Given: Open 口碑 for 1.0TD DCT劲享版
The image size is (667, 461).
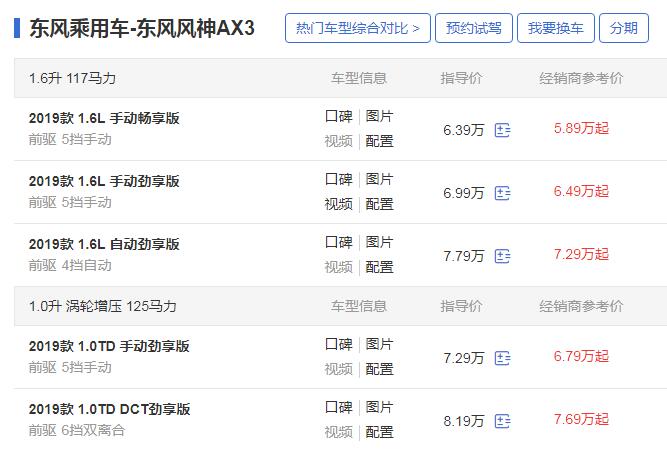Looking at the screenshot, I should tap(339, 407).
